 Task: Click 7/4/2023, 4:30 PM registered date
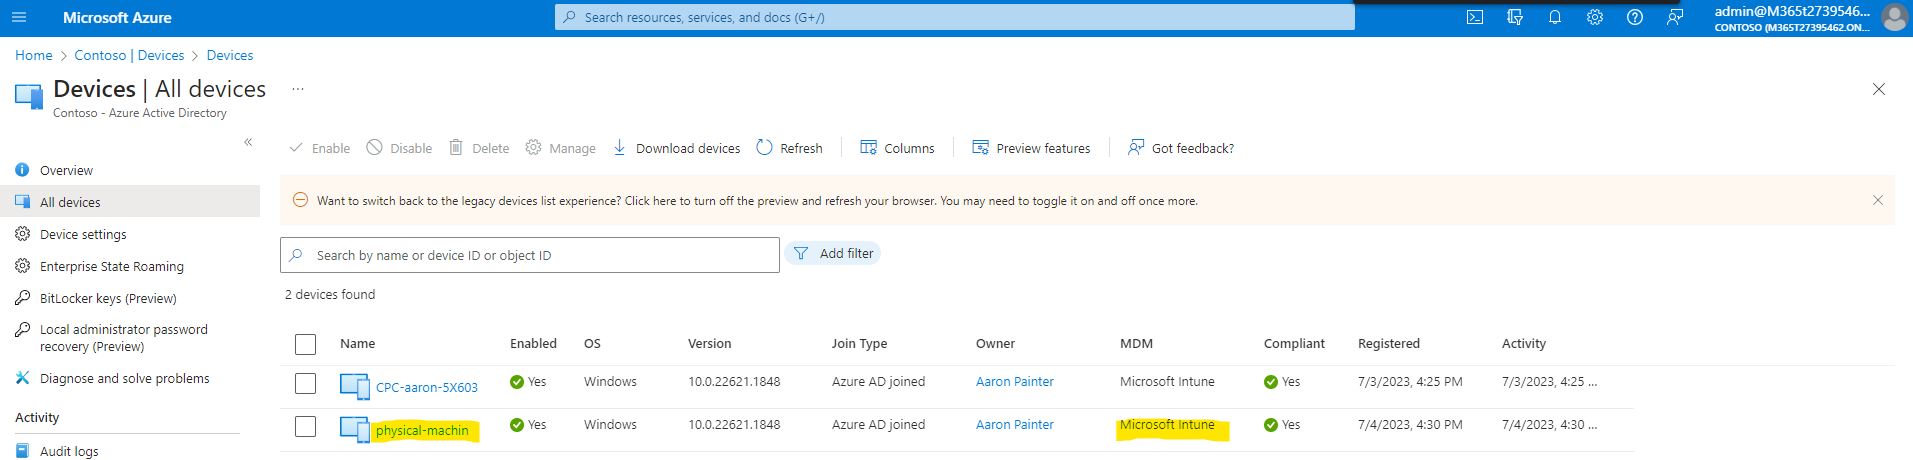1410,425
